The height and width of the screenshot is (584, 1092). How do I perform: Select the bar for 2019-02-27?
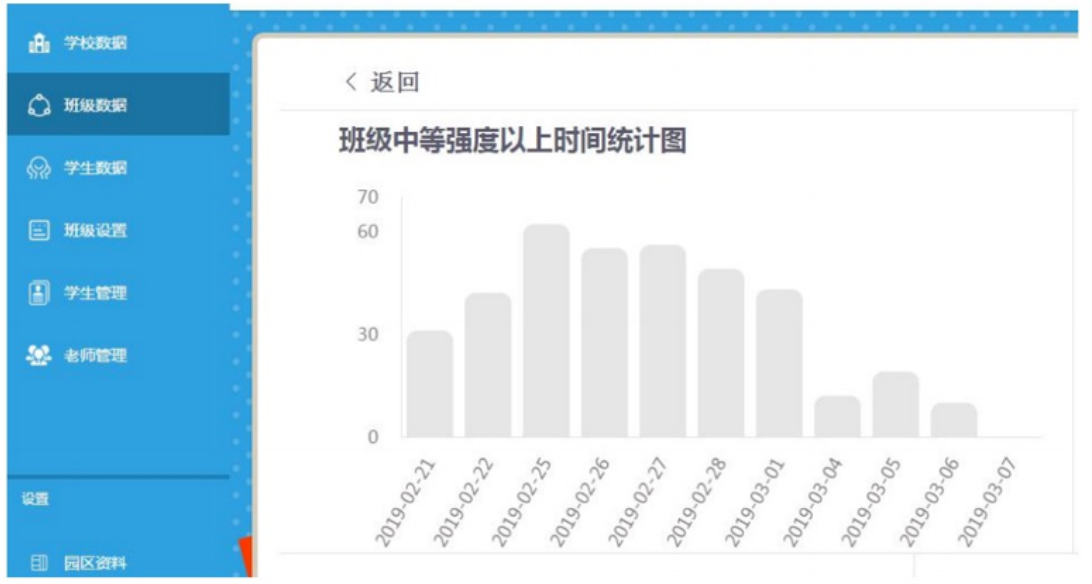pos(663,341)
